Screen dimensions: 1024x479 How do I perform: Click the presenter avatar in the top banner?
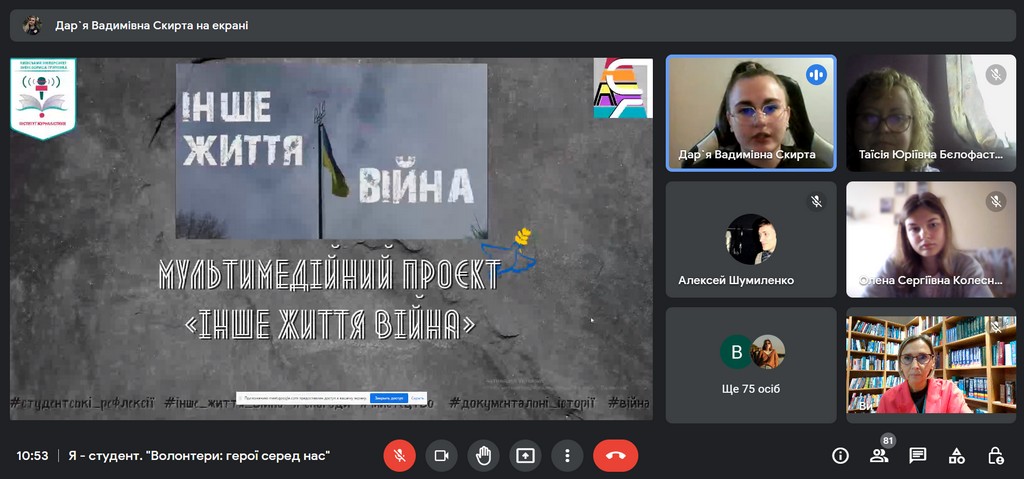(32, 25)
